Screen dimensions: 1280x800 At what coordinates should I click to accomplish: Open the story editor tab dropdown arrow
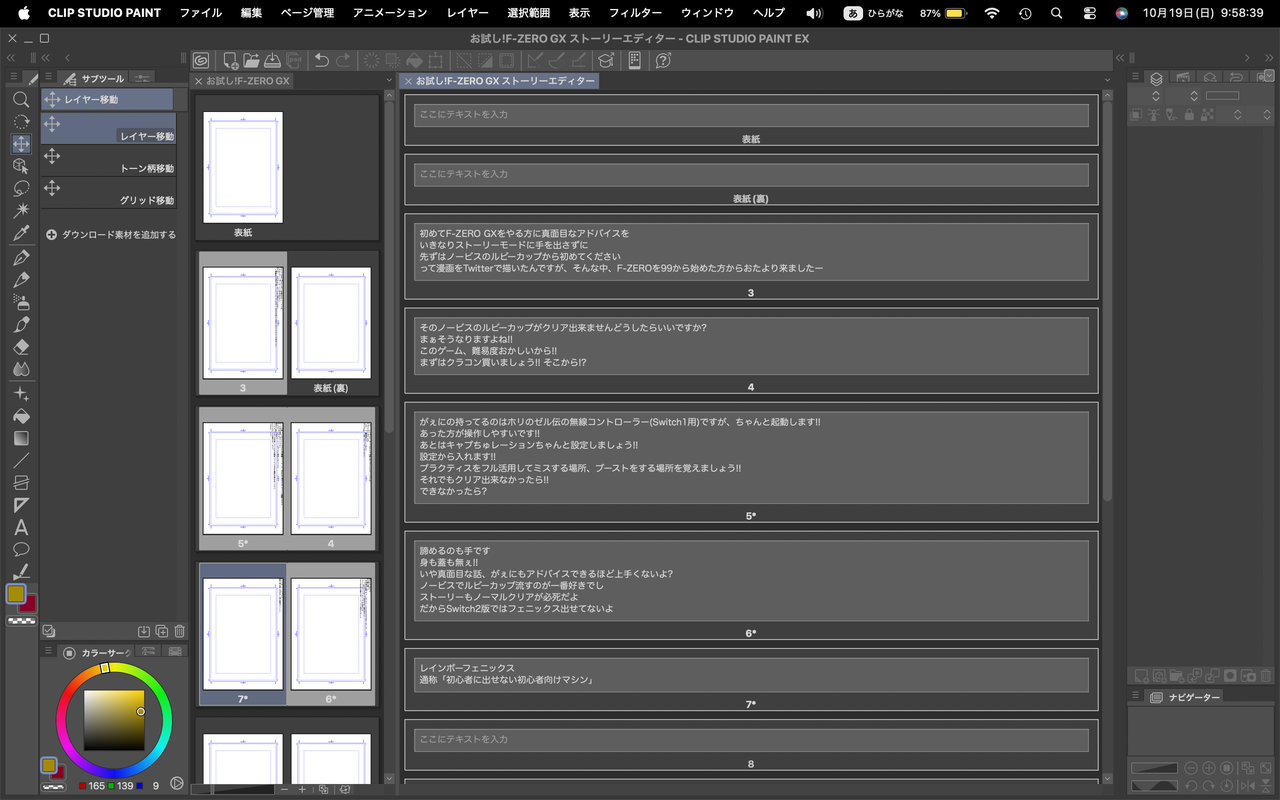(1108, 80)
